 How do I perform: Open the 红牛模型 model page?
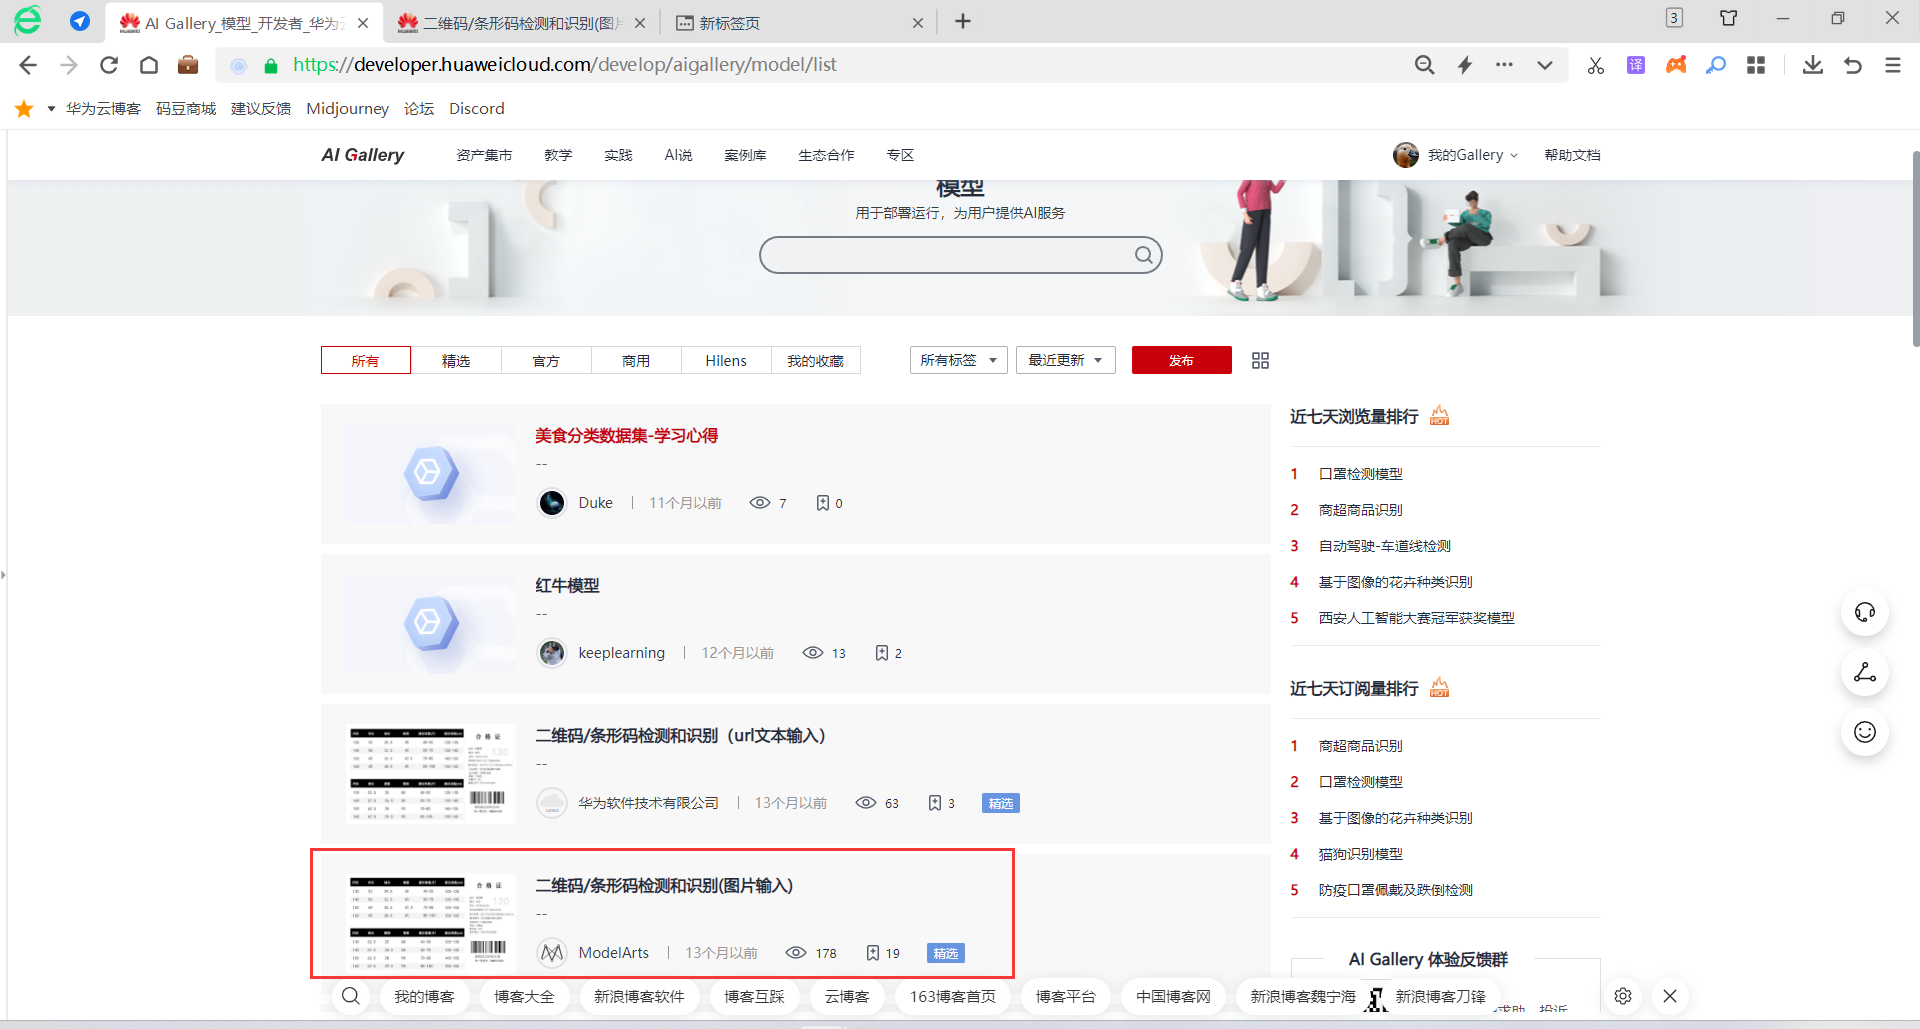click(x=567, y=585)
